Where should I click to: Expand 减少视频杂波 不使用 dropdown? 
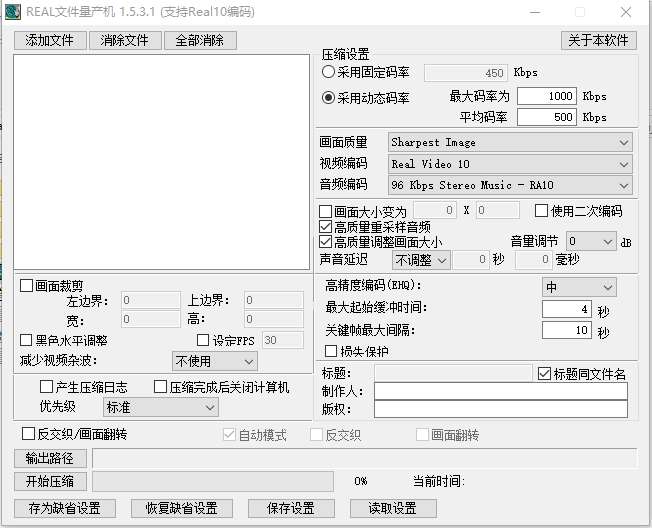click(215, 361)
